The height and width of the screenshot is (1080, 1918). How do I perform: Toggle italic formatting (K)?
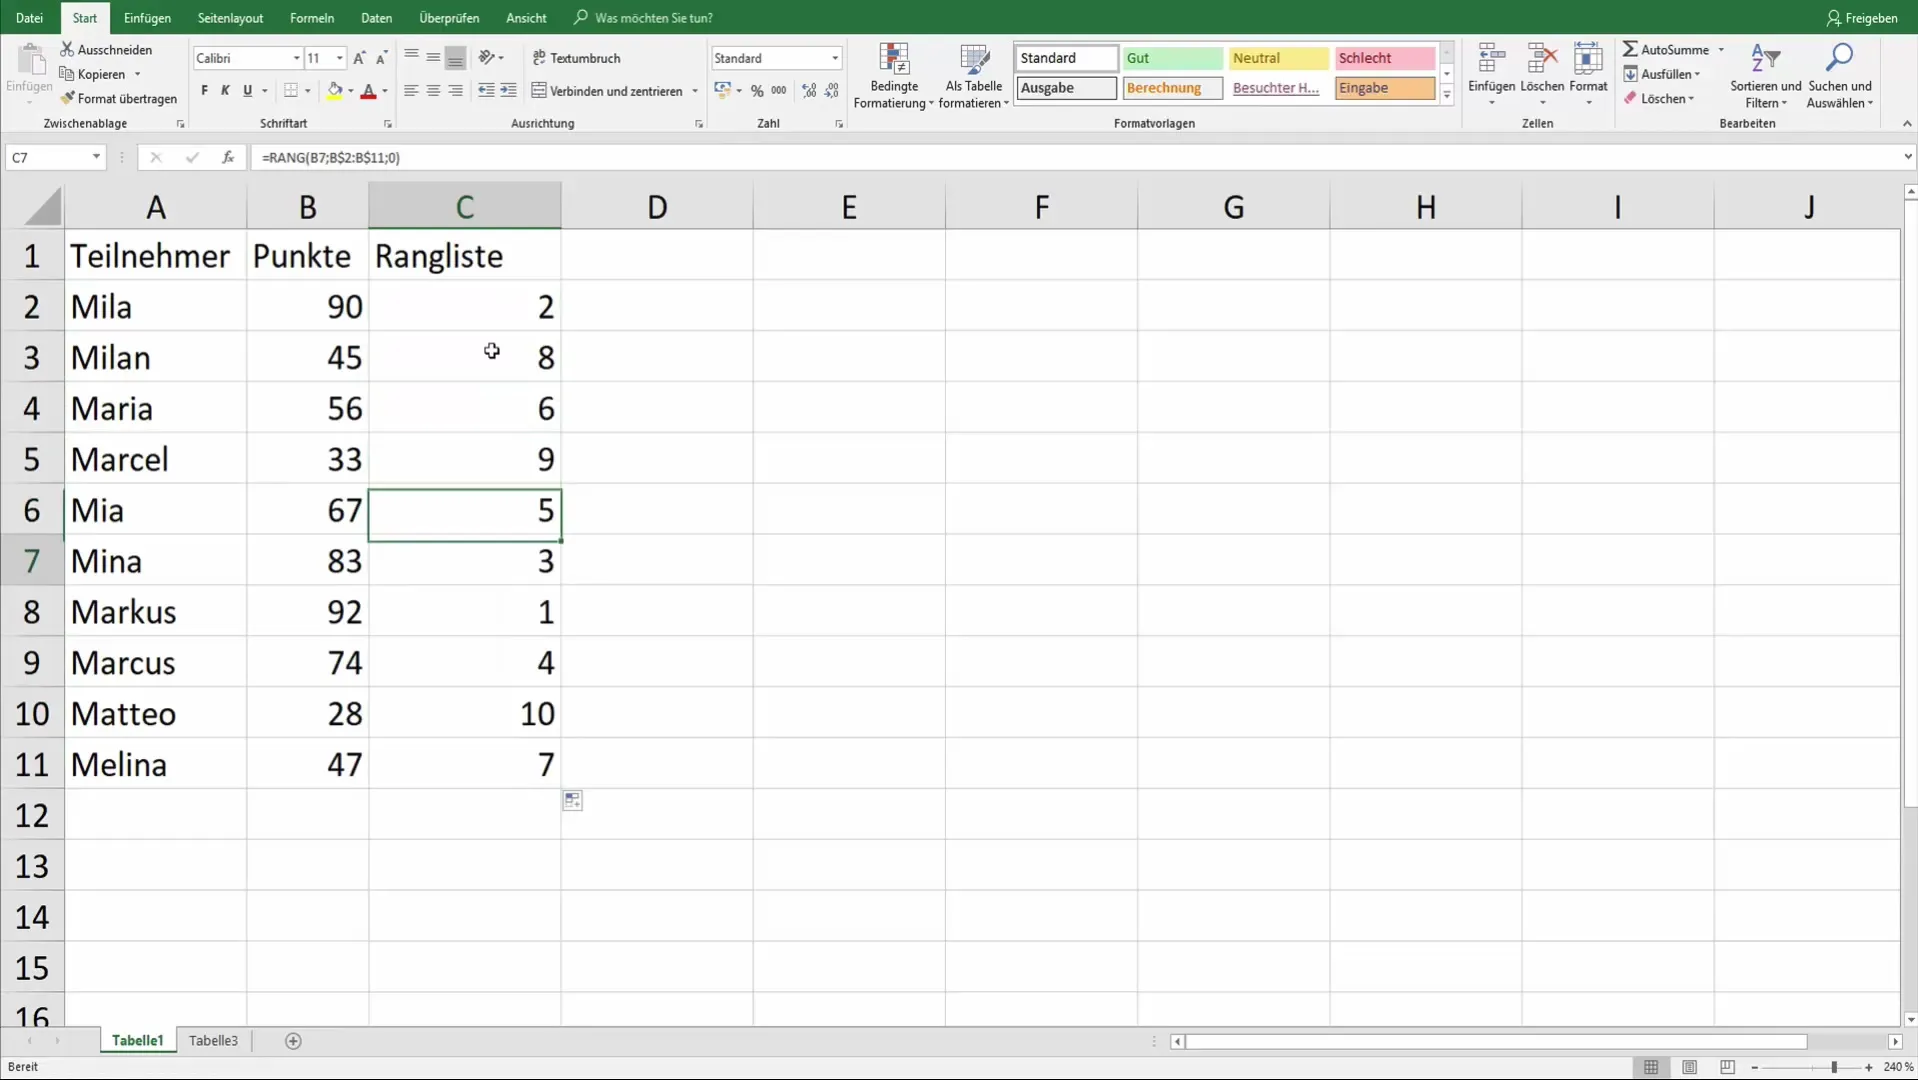[225, 90]
